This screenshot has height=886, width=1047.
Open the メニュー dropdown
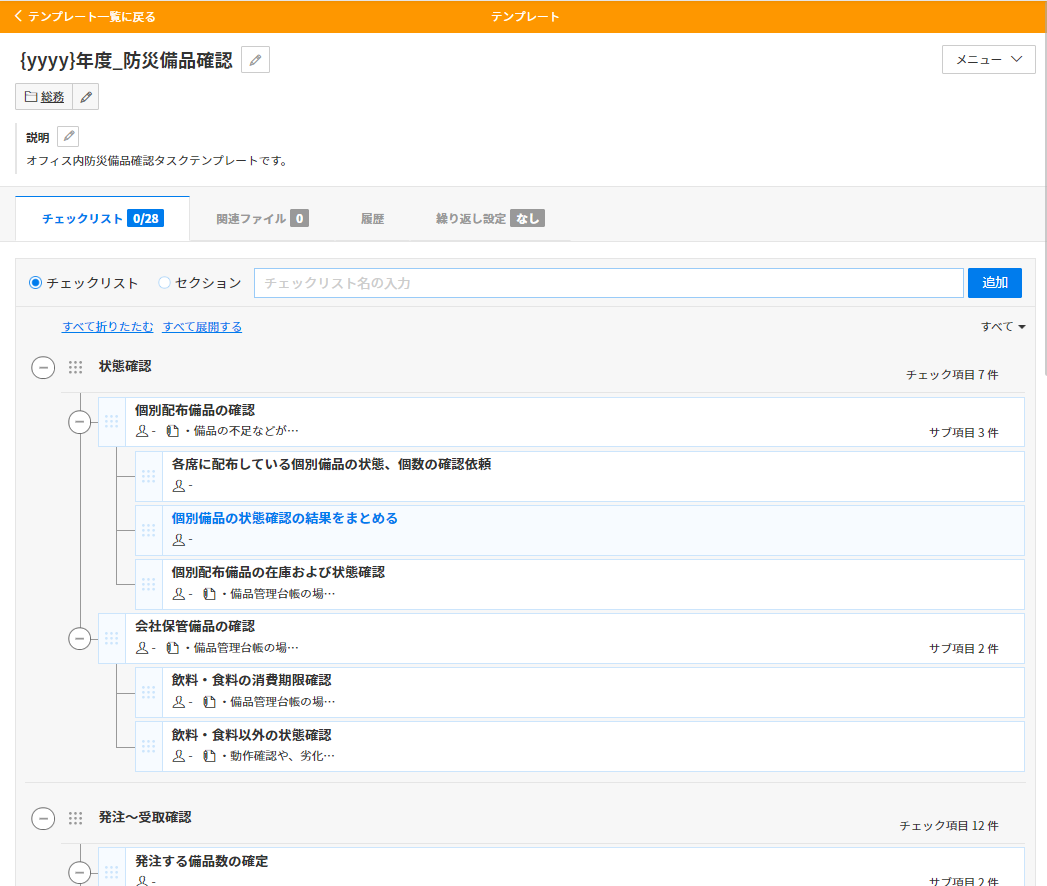[x=988, y=60]
